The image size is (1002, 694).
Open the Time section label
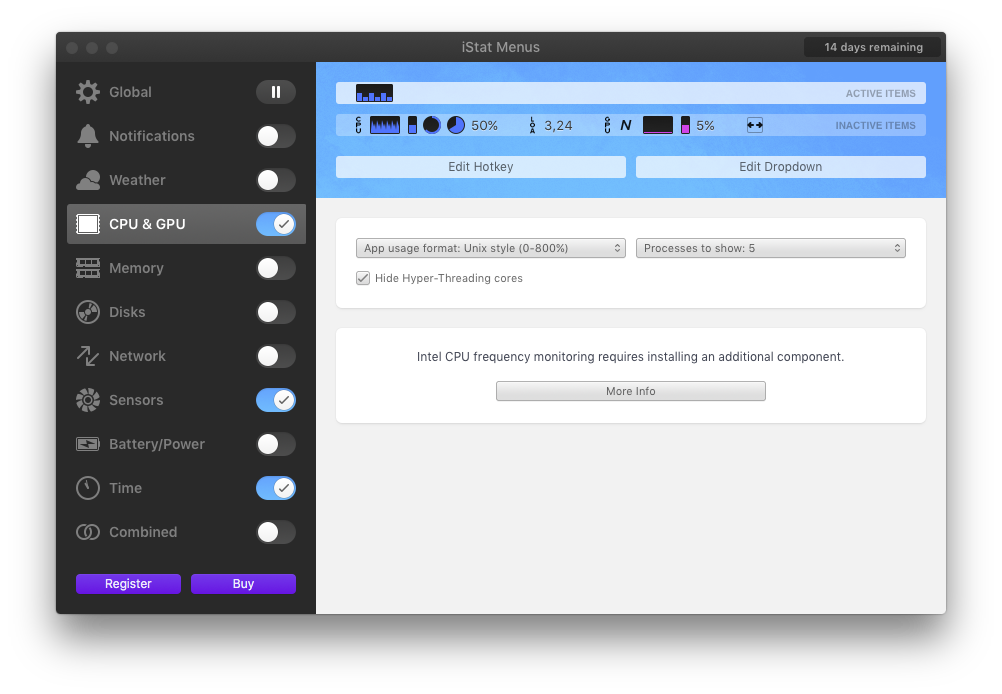(125, 488)
